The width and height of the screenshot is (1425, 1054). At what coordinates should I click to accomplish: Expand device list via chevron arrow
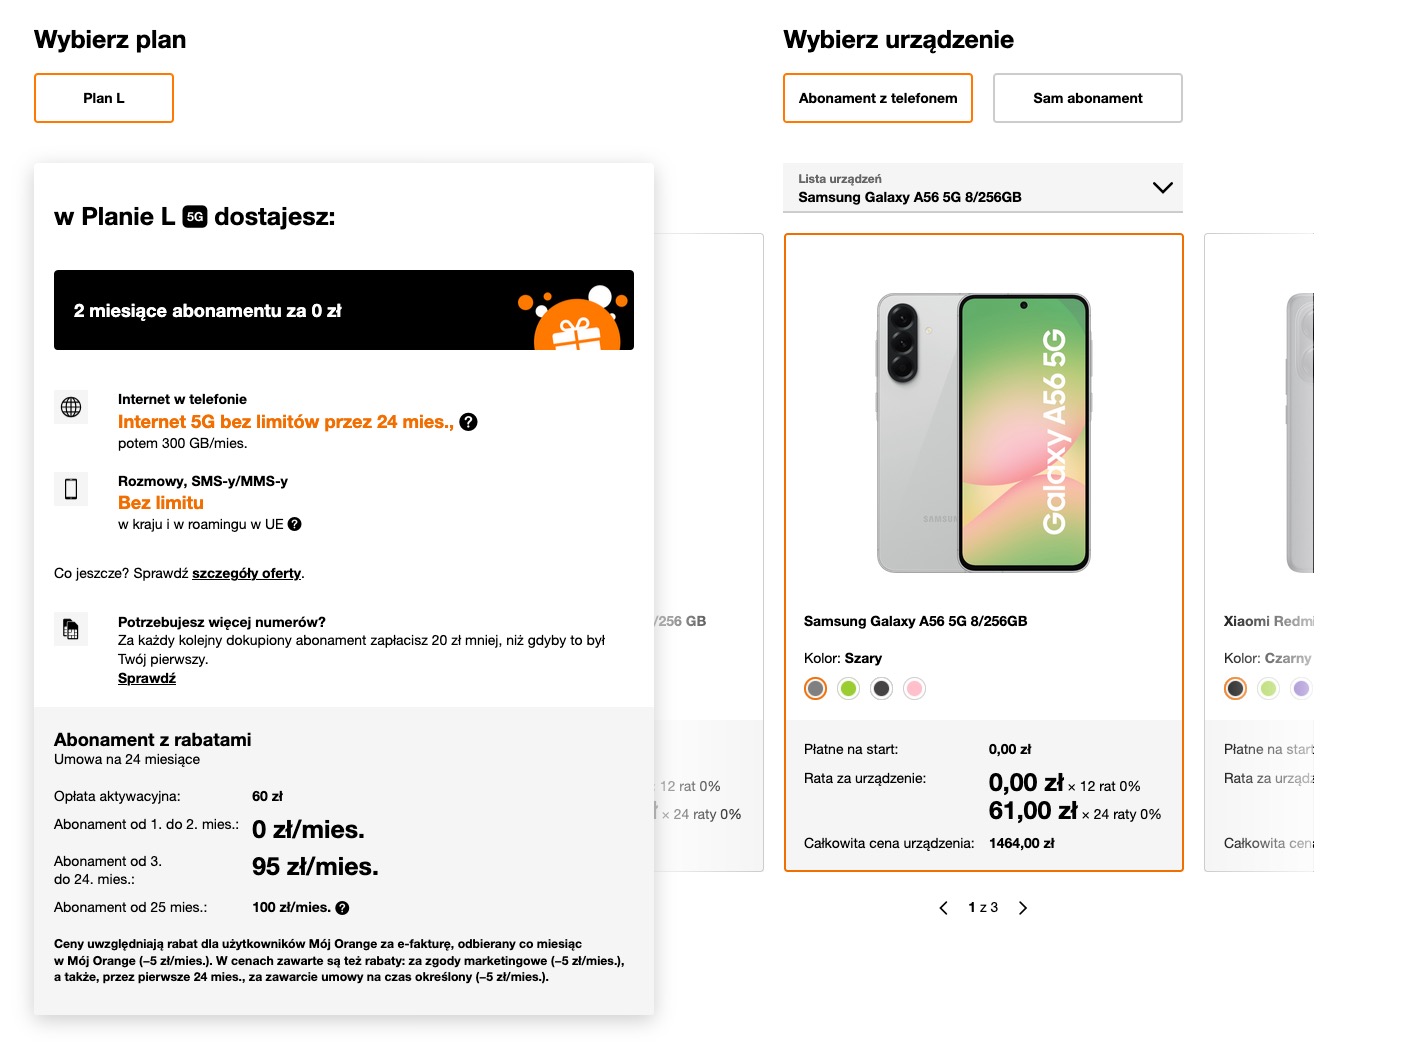(1162, 188)
